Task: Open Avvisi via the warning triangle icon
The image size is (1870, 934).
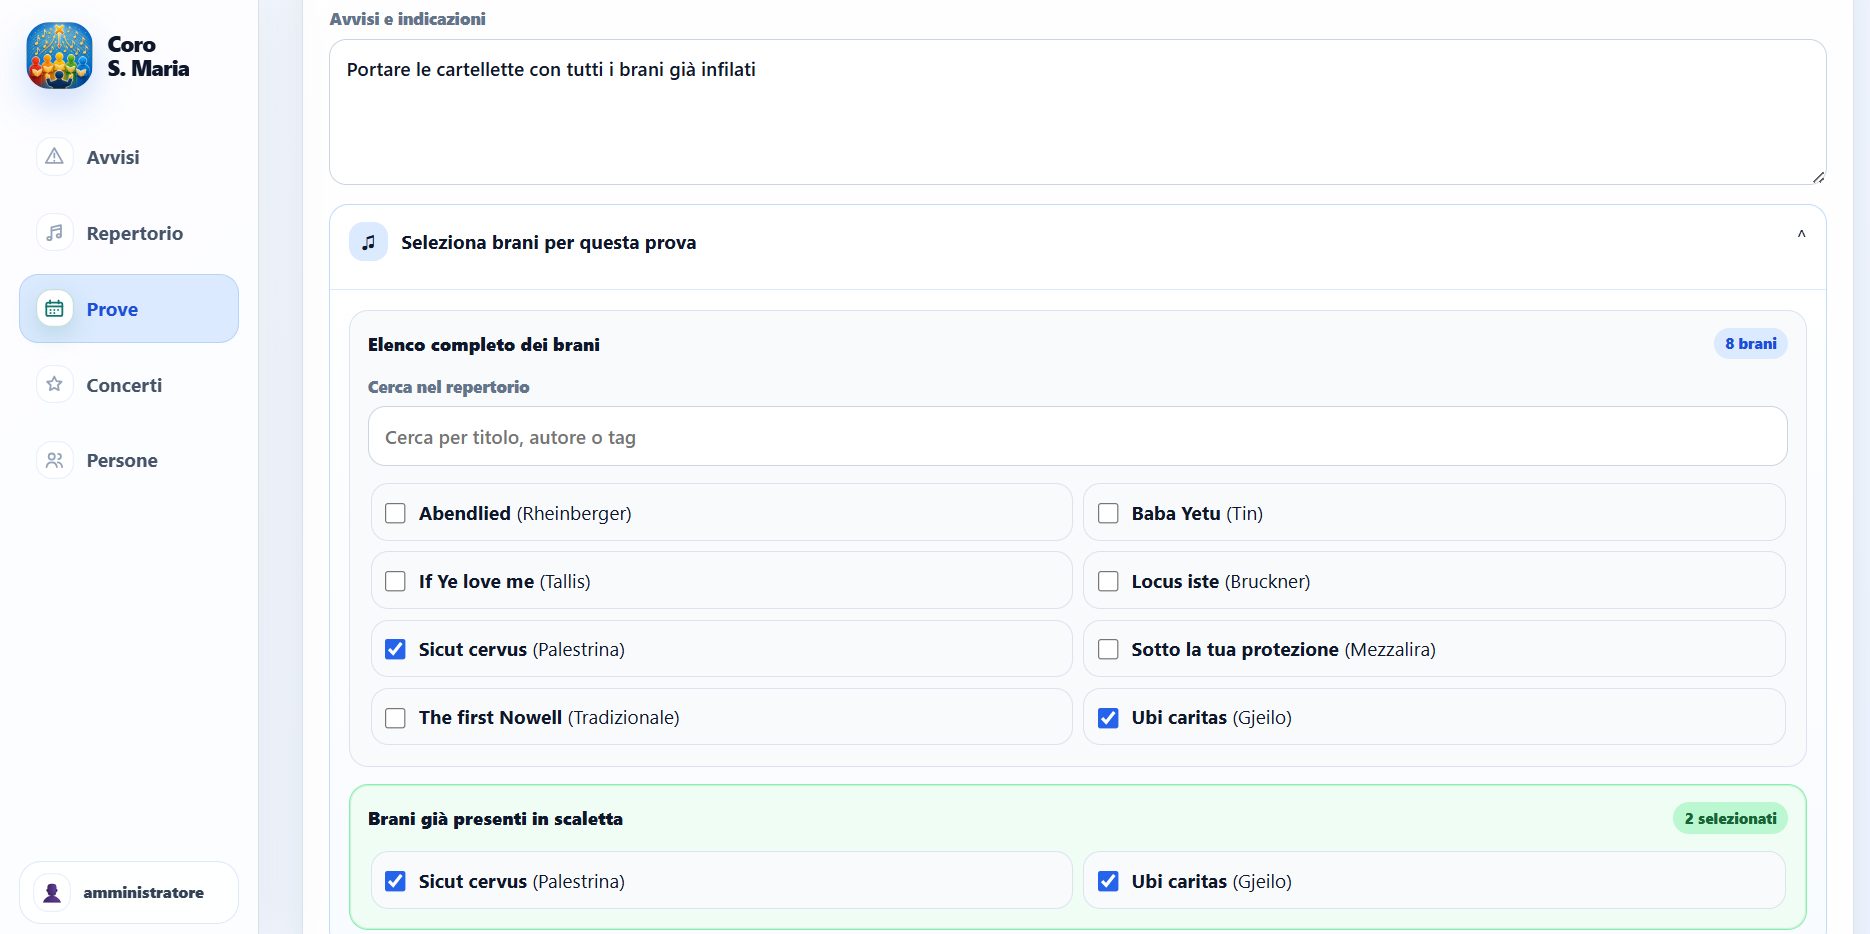Action: tap(55, 157)
